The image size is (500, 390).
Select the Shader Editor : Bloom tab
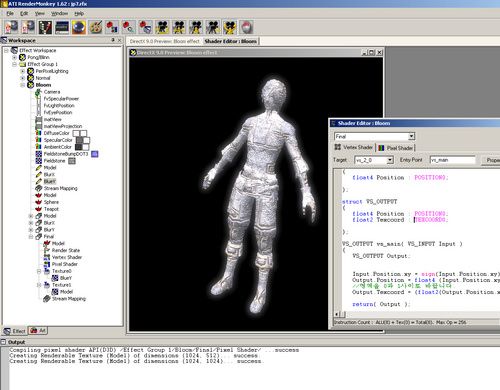pyautogui.click(x=231, y=41)
